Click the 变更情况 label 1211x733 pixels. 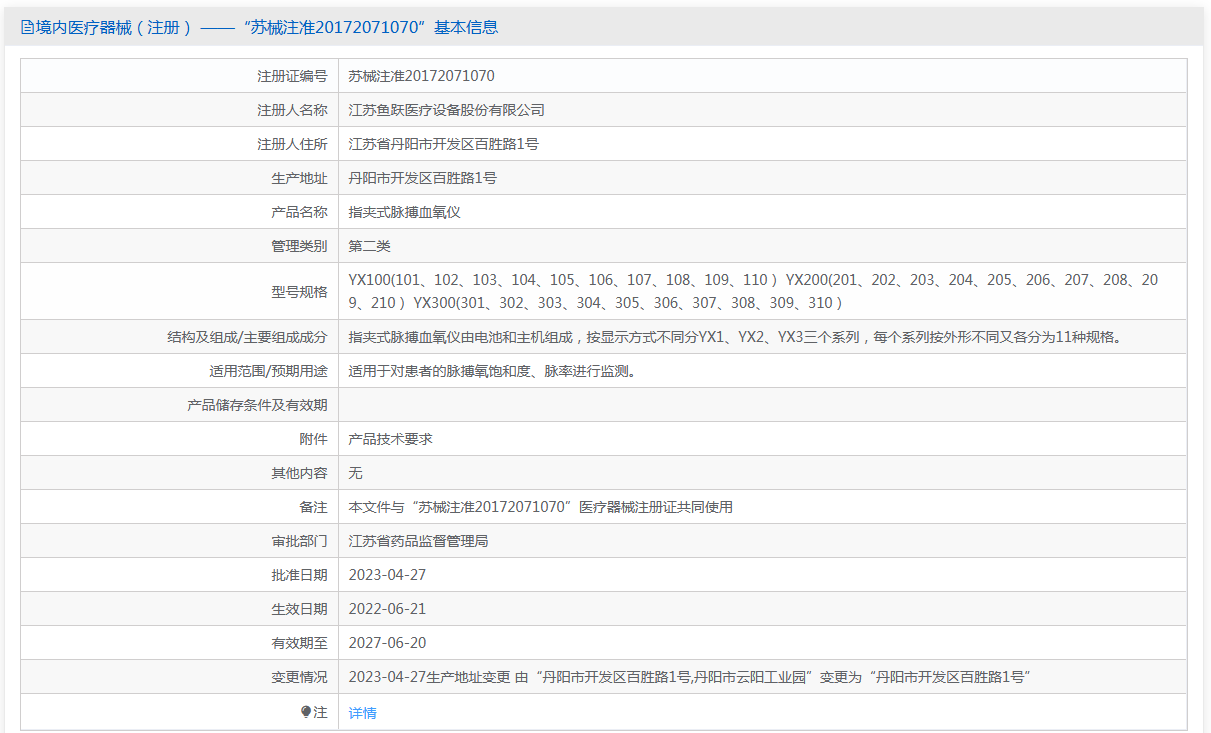pyautogui.click(x=299, y=677)
